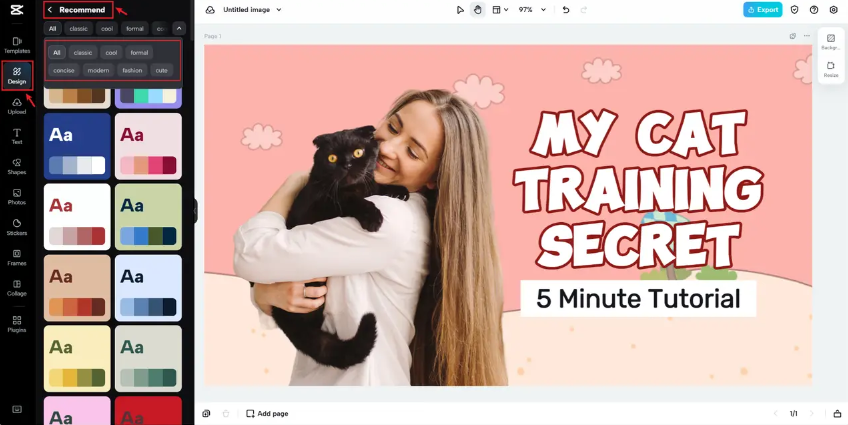This screenshot has height=425, width=848.
Task: Apply the yellow theme with green Aa
Action: [x=77, y=358]
